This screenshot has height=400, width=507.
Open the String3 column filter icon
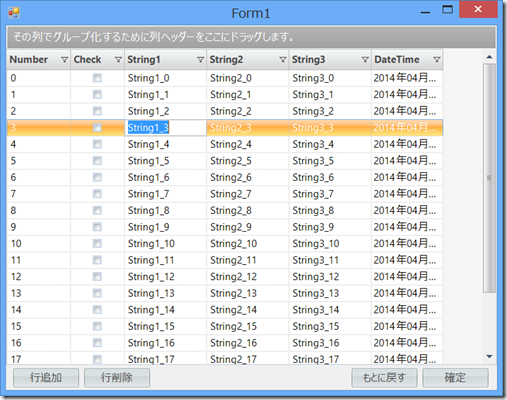(365, 60)
